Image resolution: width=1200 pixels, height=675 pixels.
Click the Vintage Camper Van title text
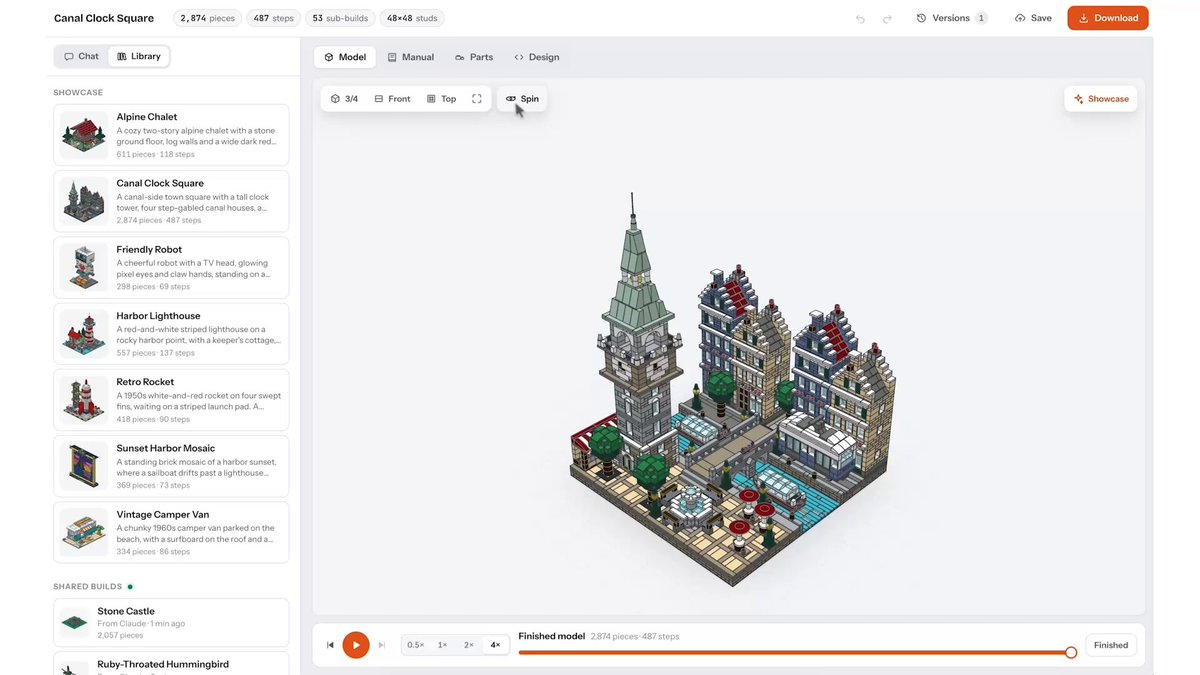click(x=163, y=515)
